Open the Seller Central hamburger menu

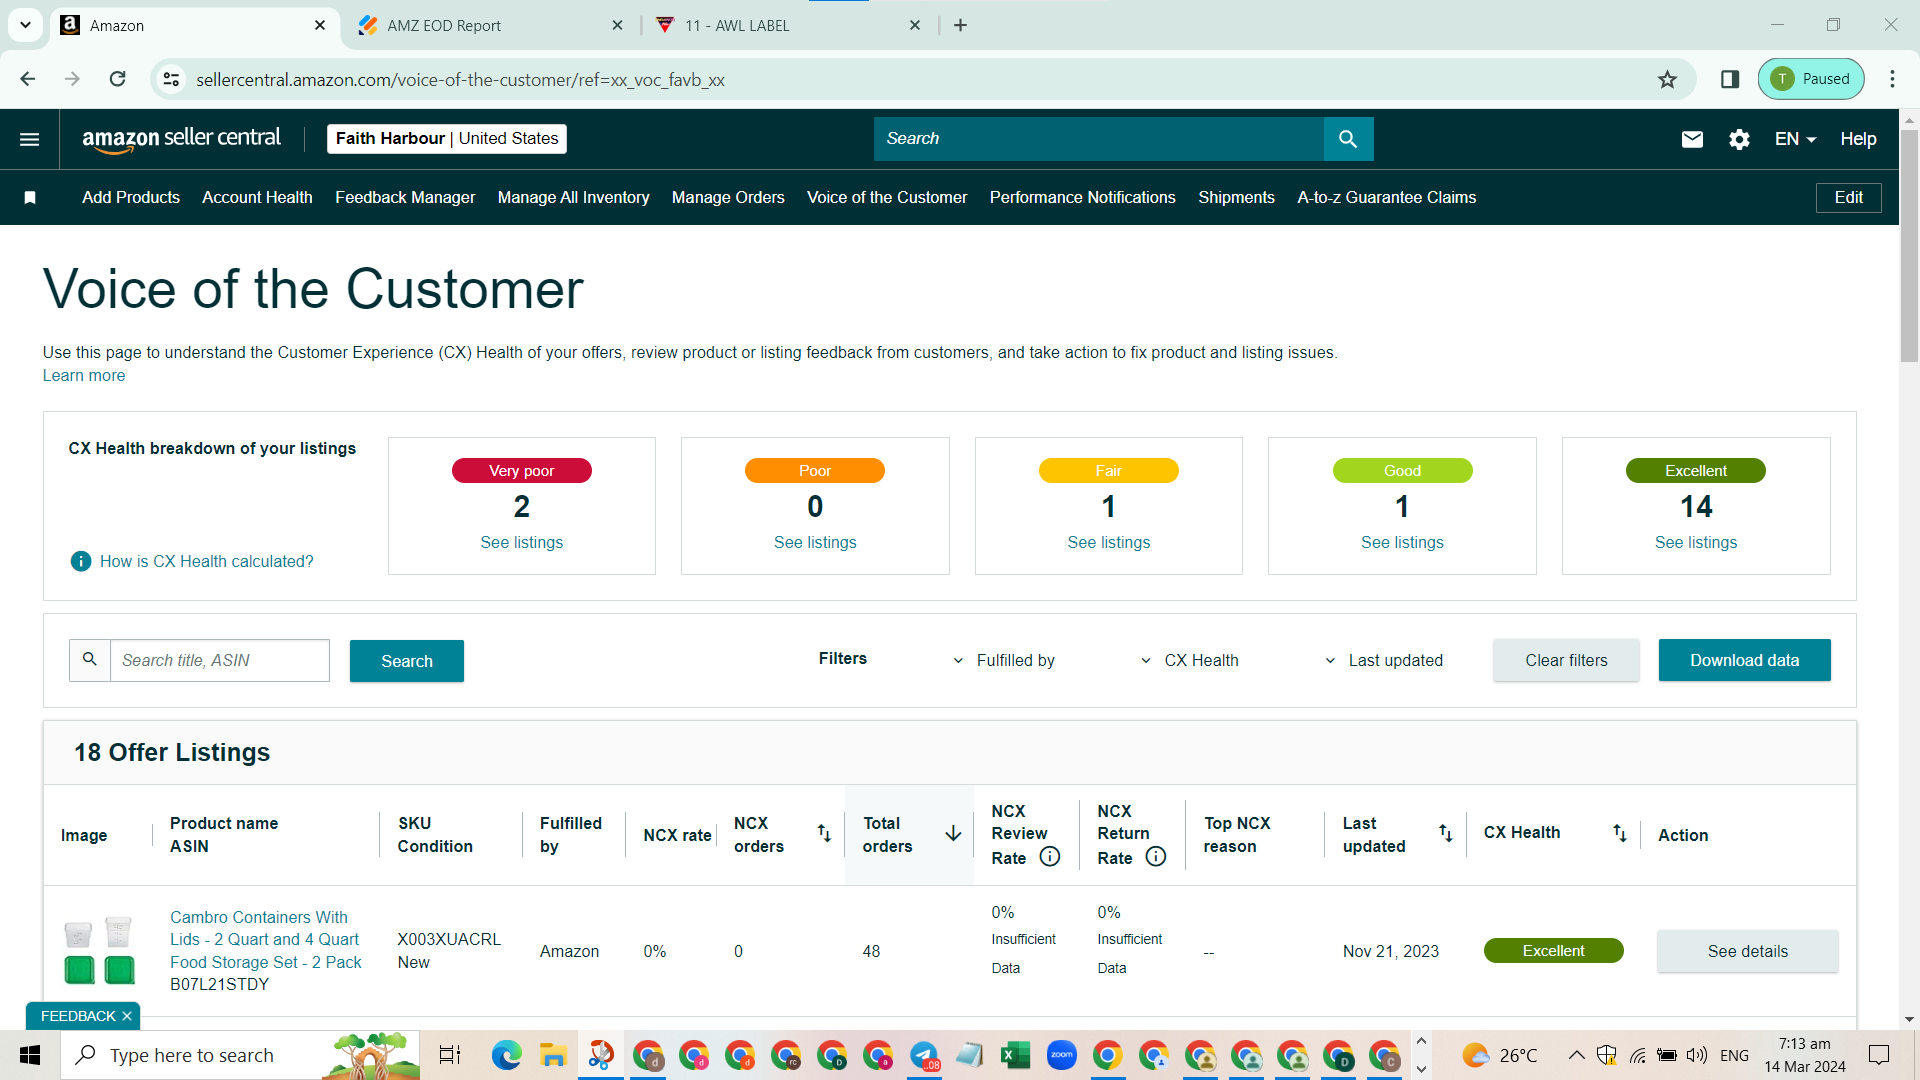[x=30, y=139]
